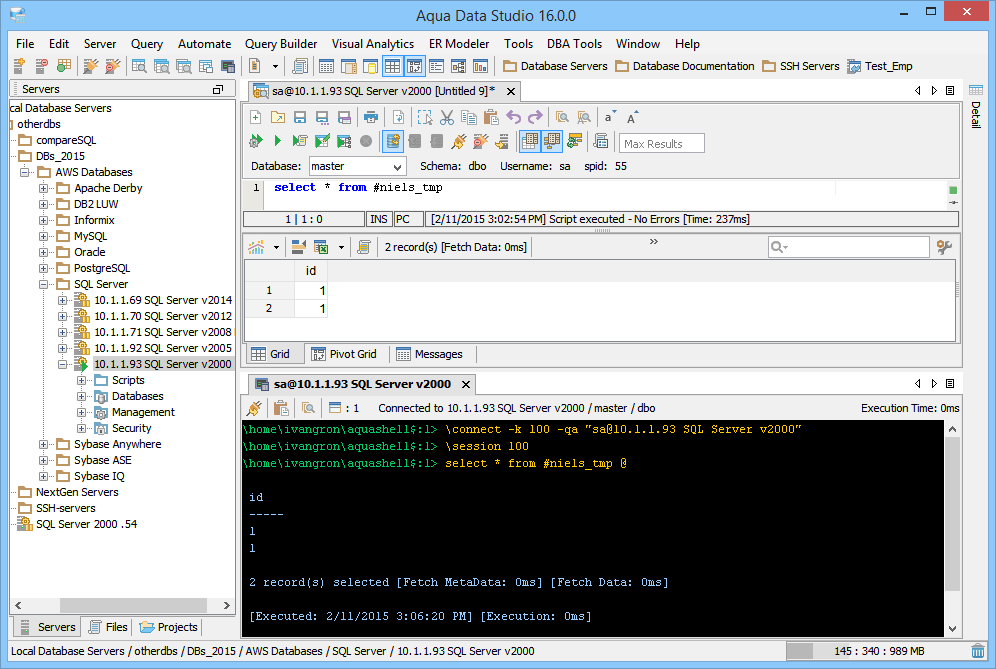Click the chart icon in results toolbar

click(x=257, y=247)
